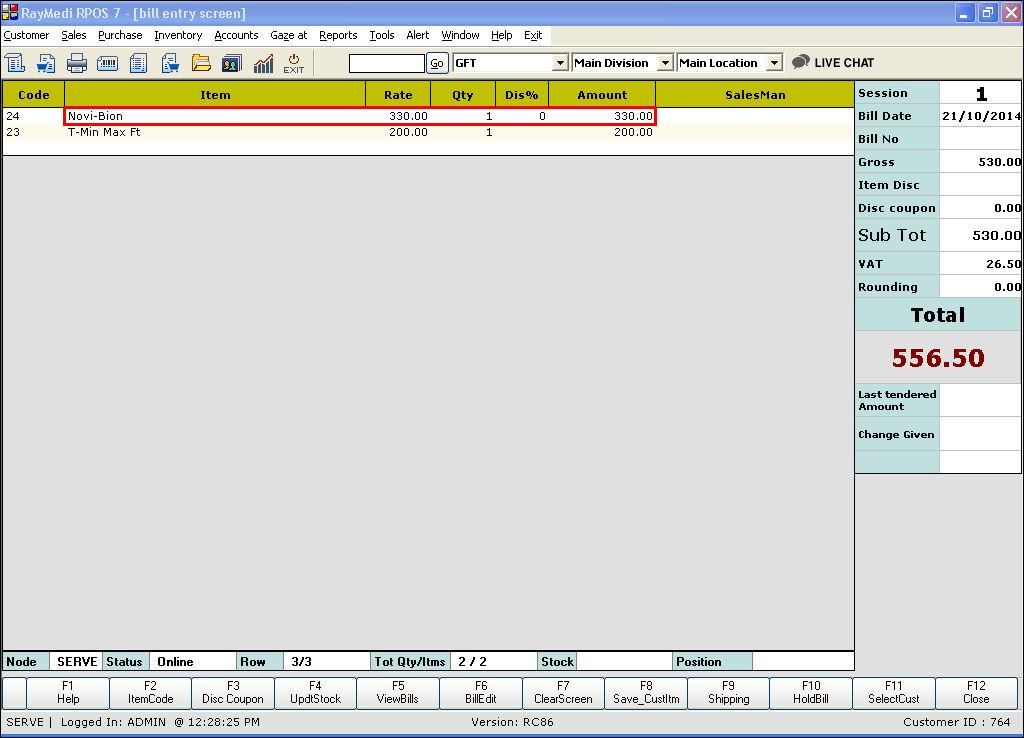Click the bar chart graph icon
1024x738 pixels.
coord(263,63)
